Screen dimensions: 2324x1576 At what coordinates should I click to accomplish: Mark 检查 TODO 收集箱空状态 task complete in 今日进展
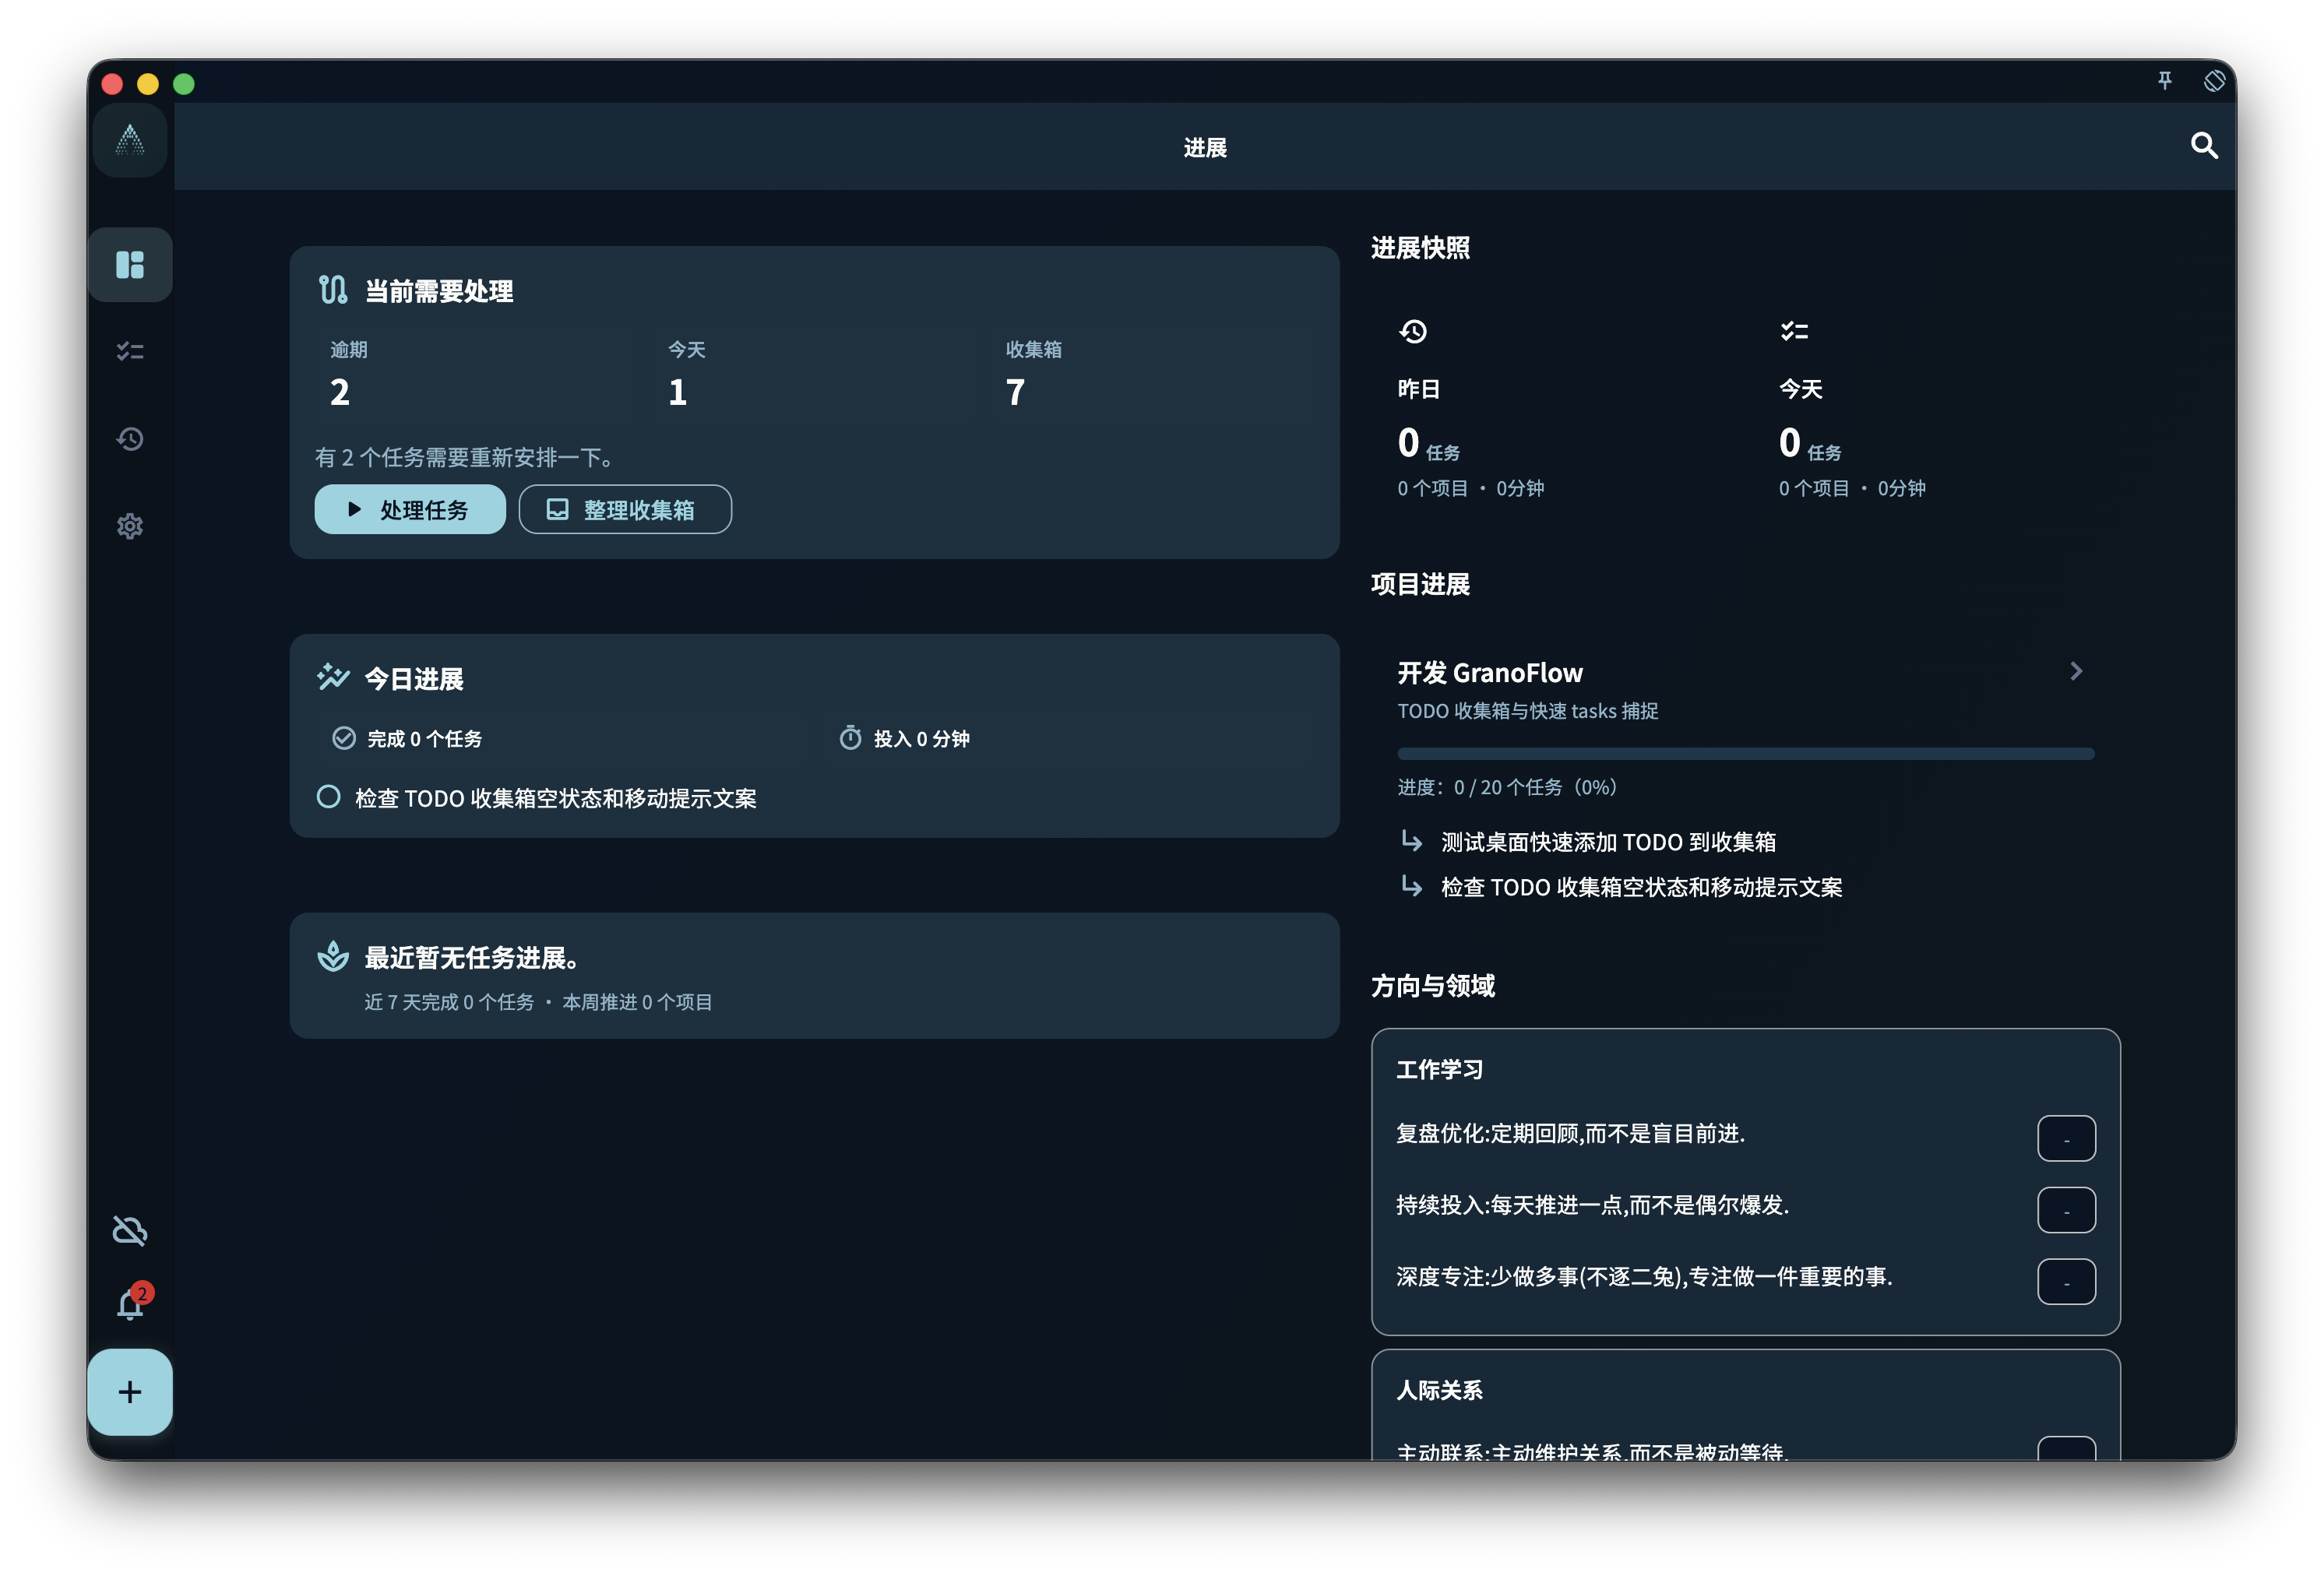[328, 797]
